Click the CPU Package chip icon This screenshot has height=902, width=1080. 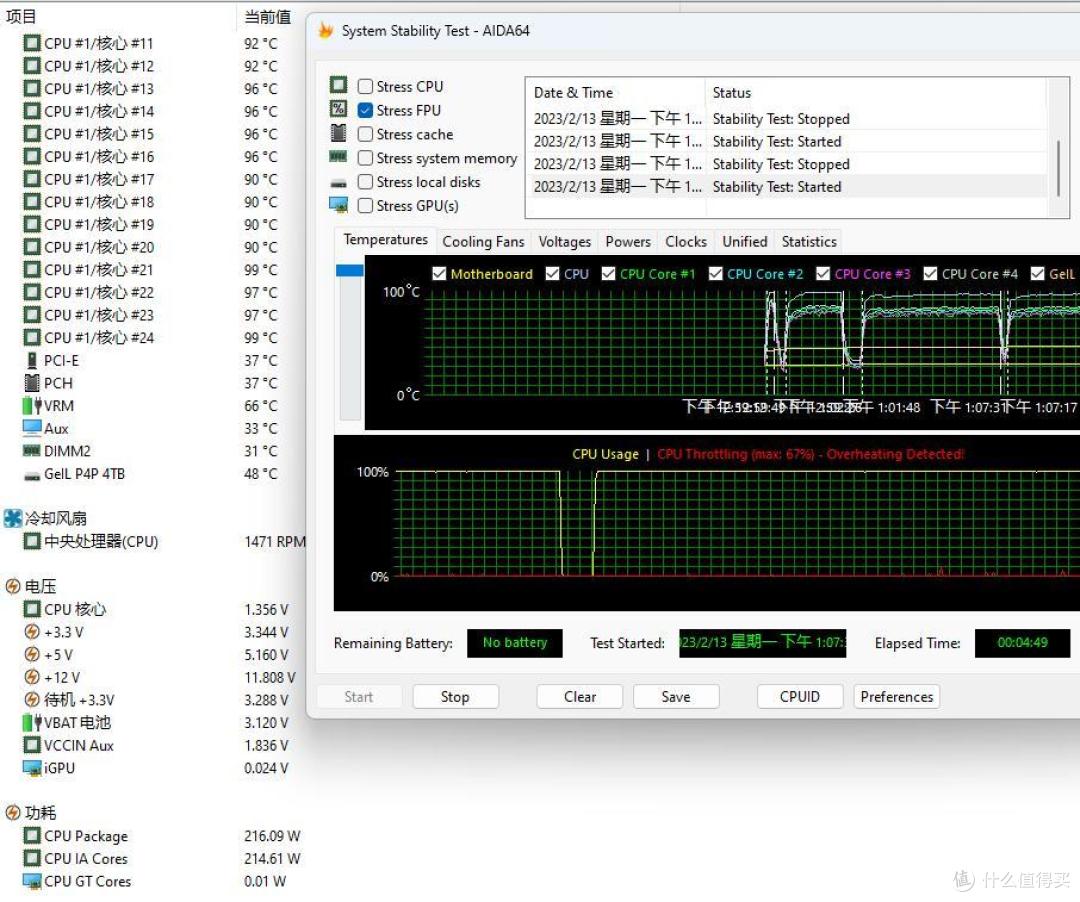tap(32, 835)
